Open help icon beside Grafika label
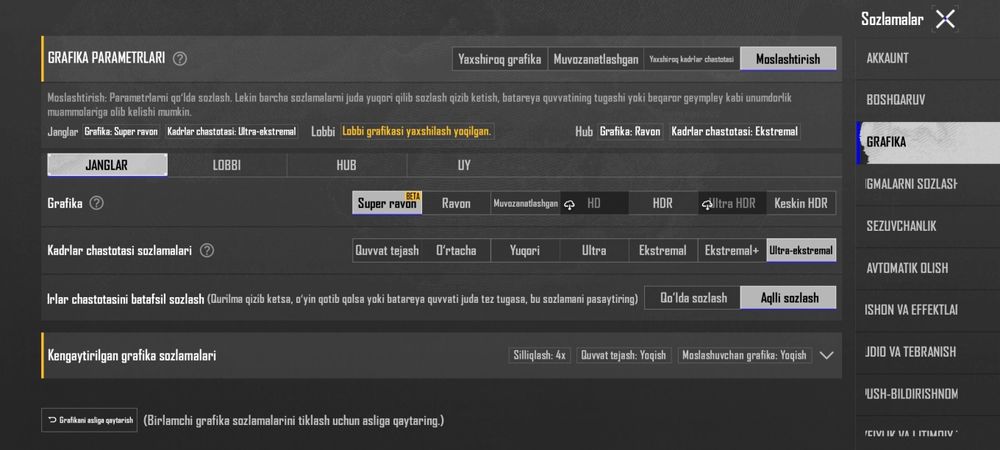This screenshot has height=450, width=1000. point(96,203)
